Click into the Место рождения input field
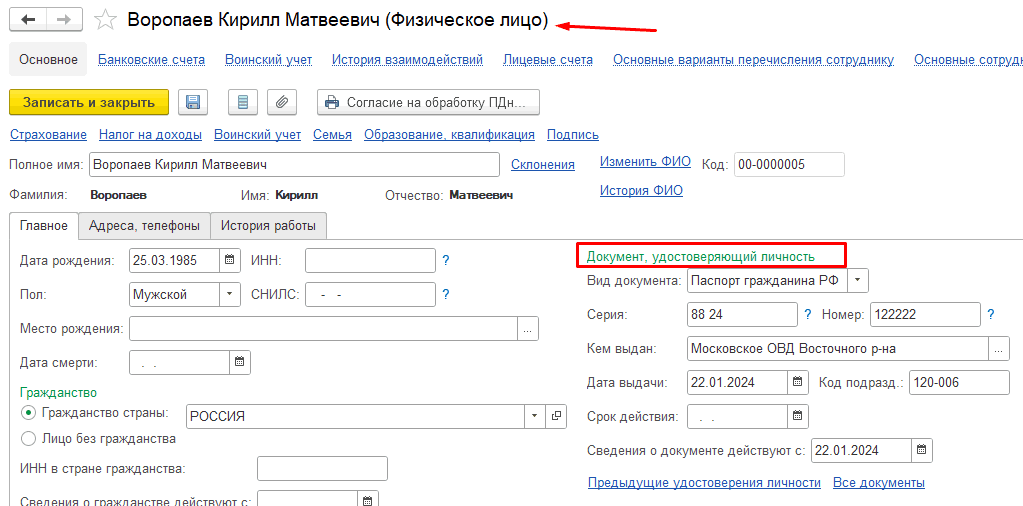This screenshot has width=1023, height=506. [x=322, y=328]
